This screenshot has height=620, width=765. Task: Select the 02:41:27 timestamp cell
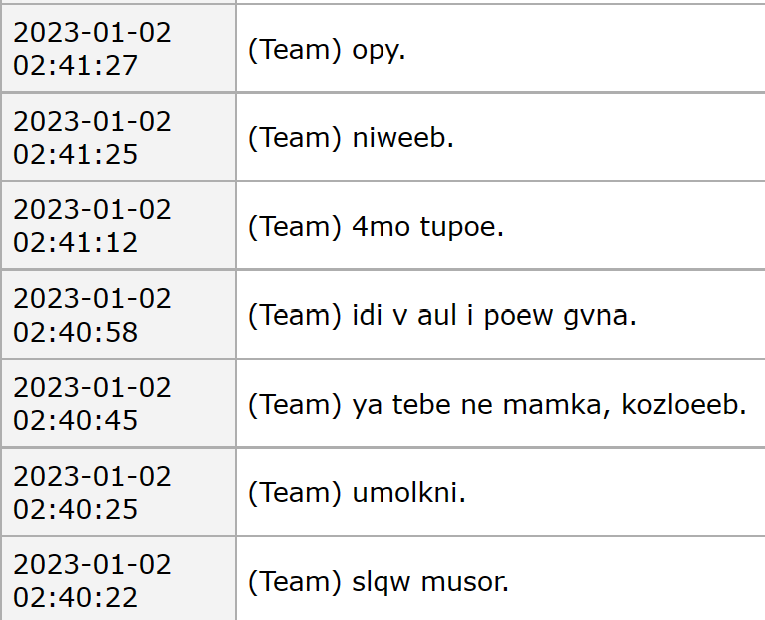pos(92,49)
